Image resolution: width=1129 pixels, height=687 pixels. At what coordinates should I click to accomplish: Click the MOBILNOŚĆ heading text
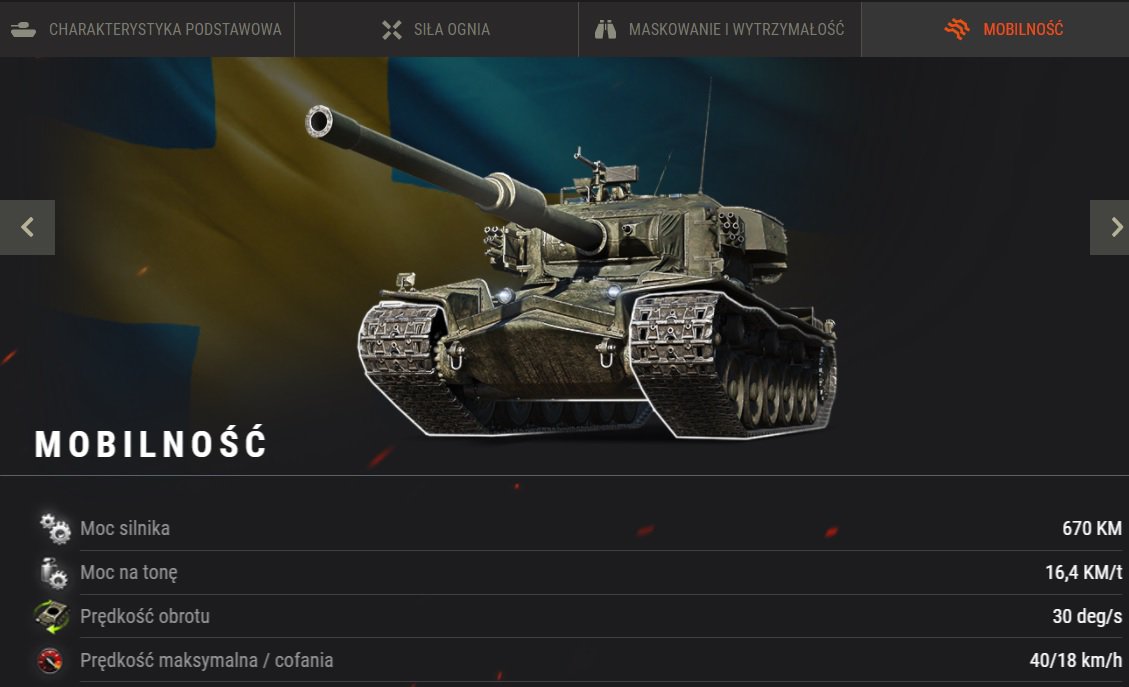(151, 443)
